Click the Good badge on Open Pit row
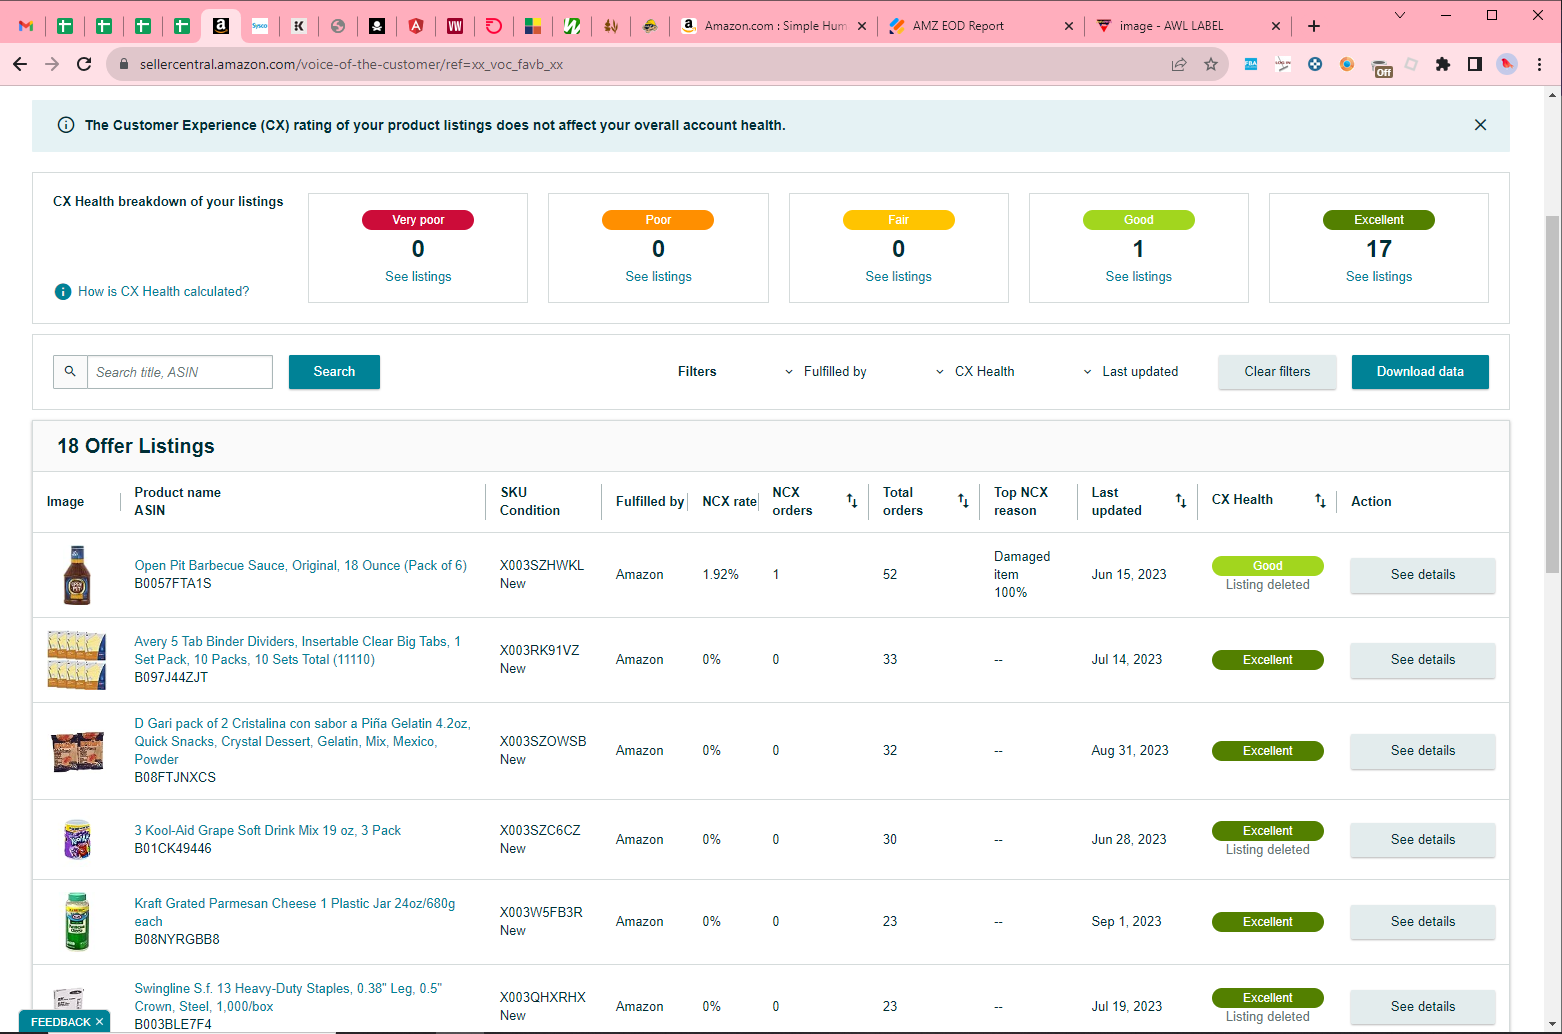This screenshot has width=1562, height=1034. [x=1267, y=566]
